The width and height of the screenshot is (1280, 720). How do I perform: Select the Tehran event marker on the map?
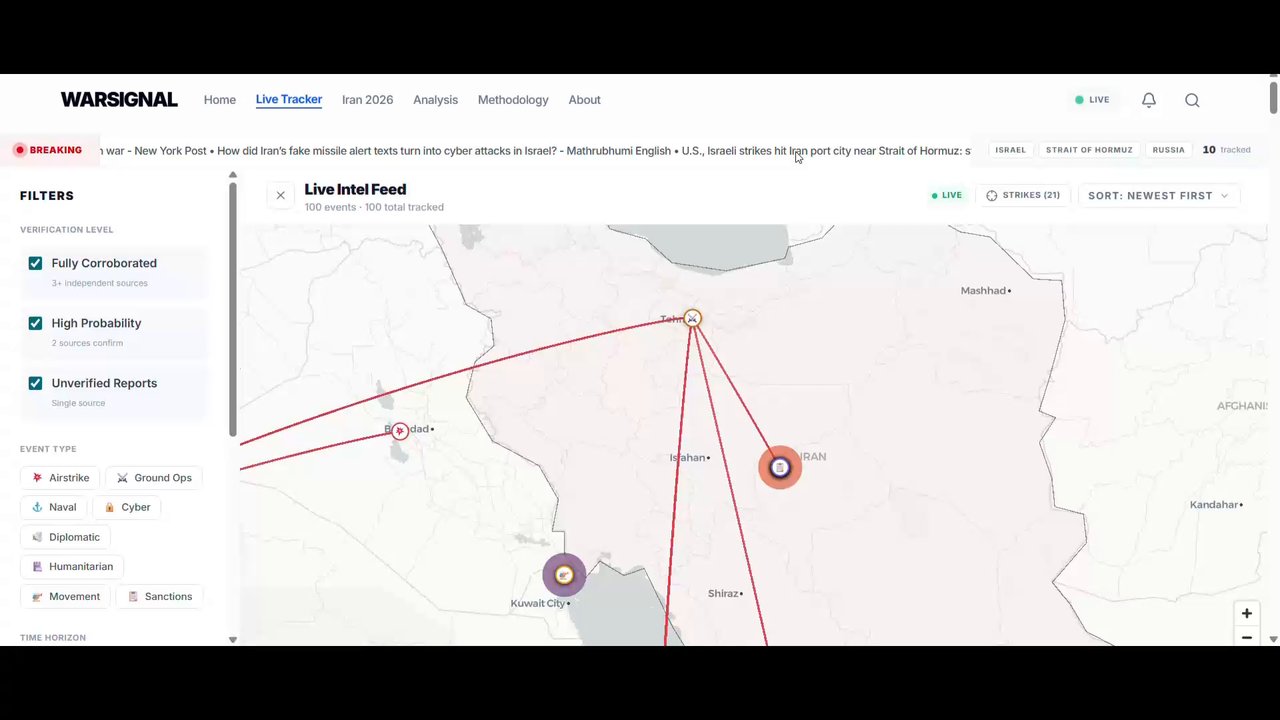pos(692,318)
